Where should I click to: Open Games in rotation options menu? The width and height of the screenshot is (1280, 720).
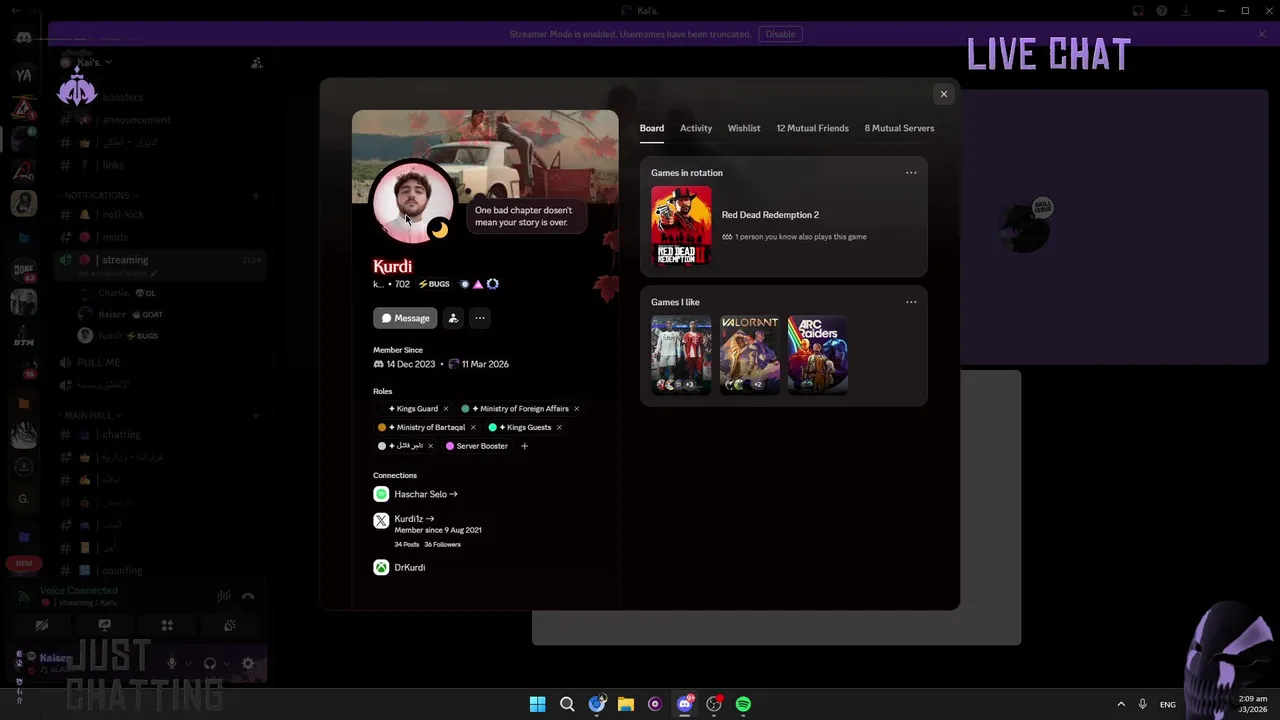coord(911,173)
